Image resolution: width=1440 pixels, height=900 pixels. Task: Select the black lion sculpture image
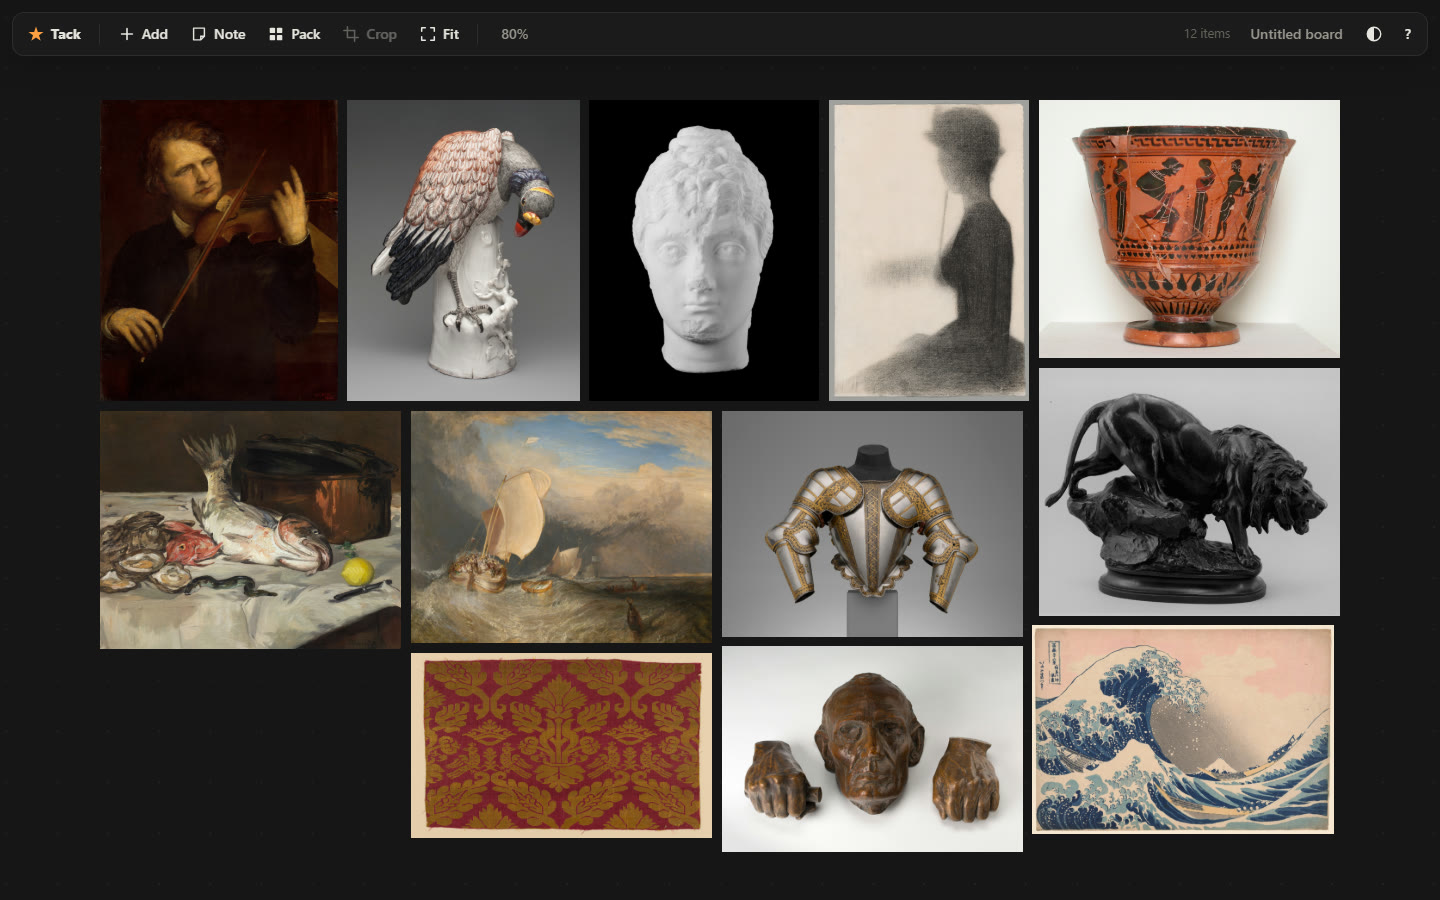click(x=1189, y=492)
